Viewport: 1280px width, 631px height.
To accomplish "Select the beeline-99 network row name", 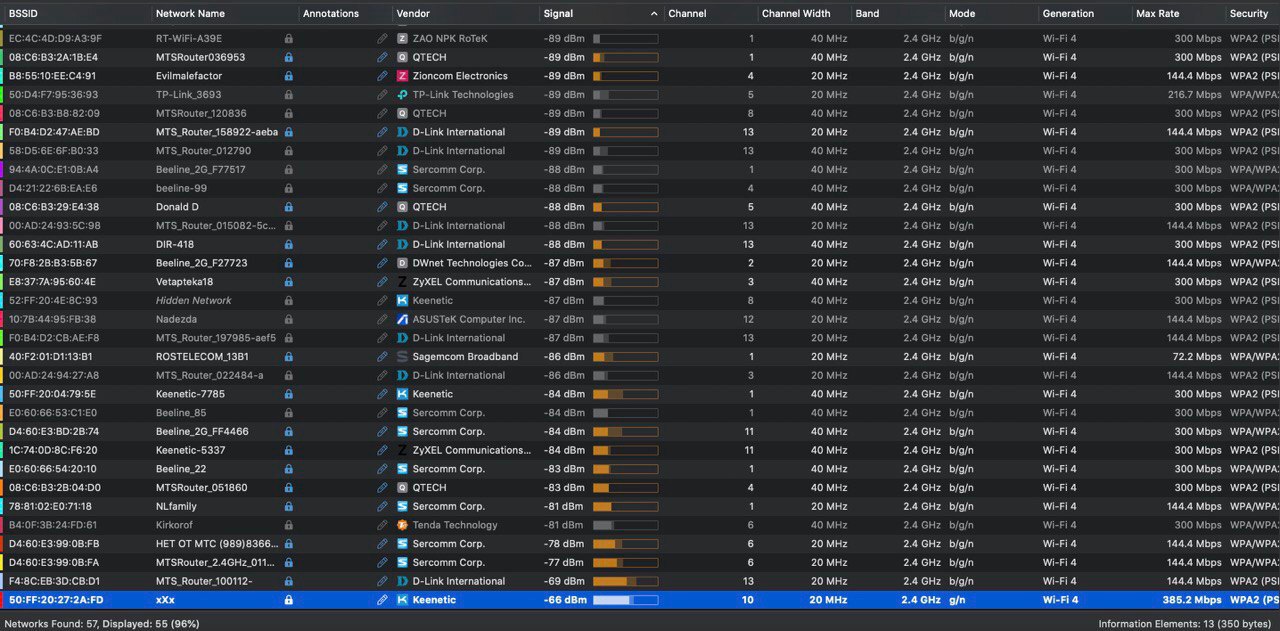I will (181, 188).
